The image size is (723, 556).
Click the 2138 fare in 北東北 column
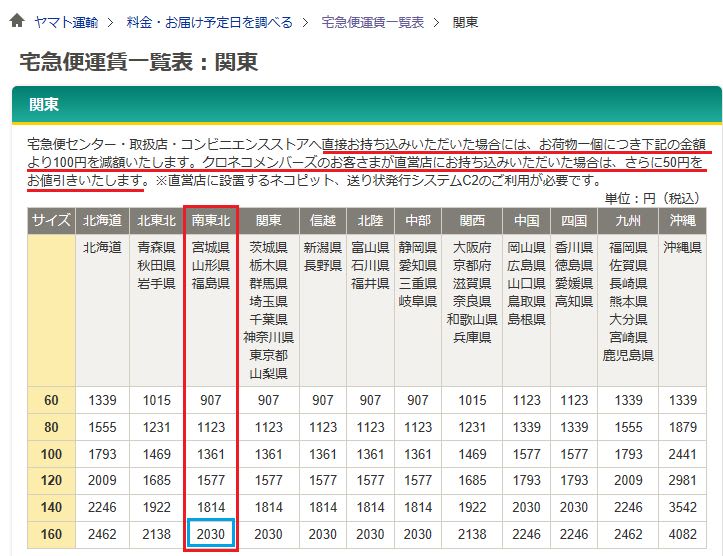157,534
